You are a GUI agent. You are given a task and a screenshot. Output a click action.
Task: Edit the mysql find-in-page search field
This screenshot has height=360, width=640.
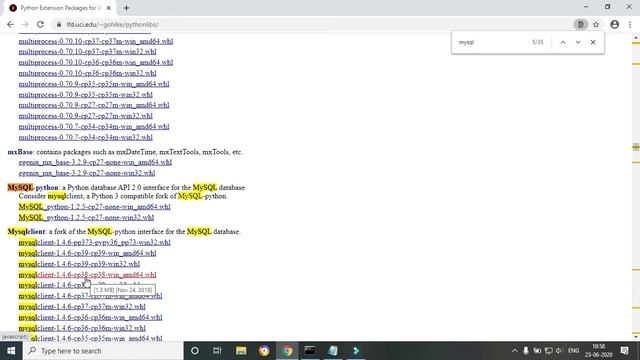point(492,42)
